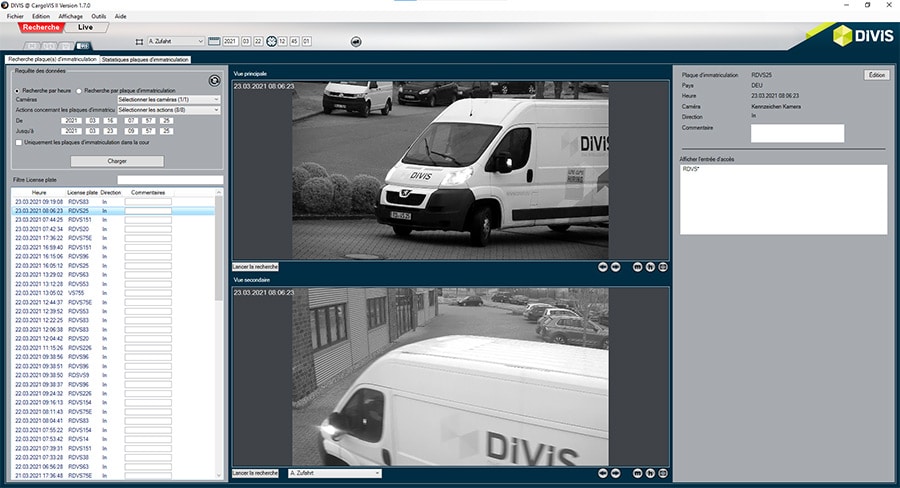Click the toolbar year field 2021
The image size is (900, 488).
[x=230, y=41]
